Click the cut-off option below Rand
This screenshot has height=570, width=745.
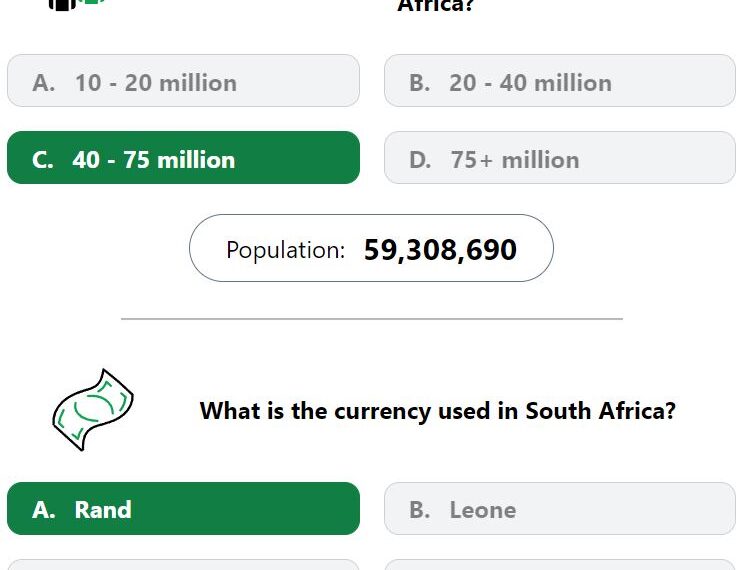(x=183, y=565)
